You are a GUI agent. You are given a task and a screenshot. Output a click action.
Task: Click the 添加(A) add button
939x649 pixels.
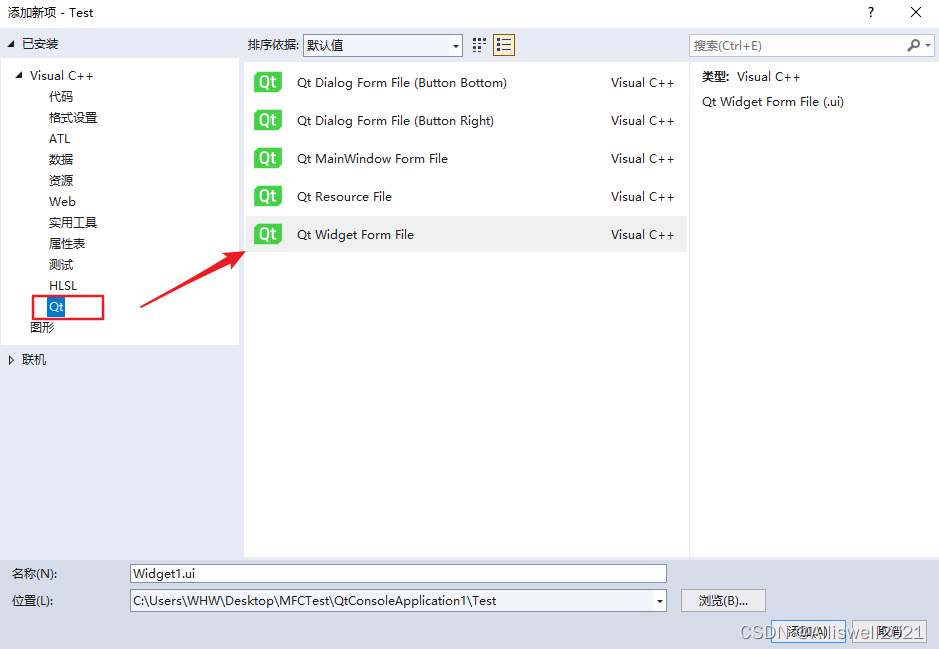point(808,632)
